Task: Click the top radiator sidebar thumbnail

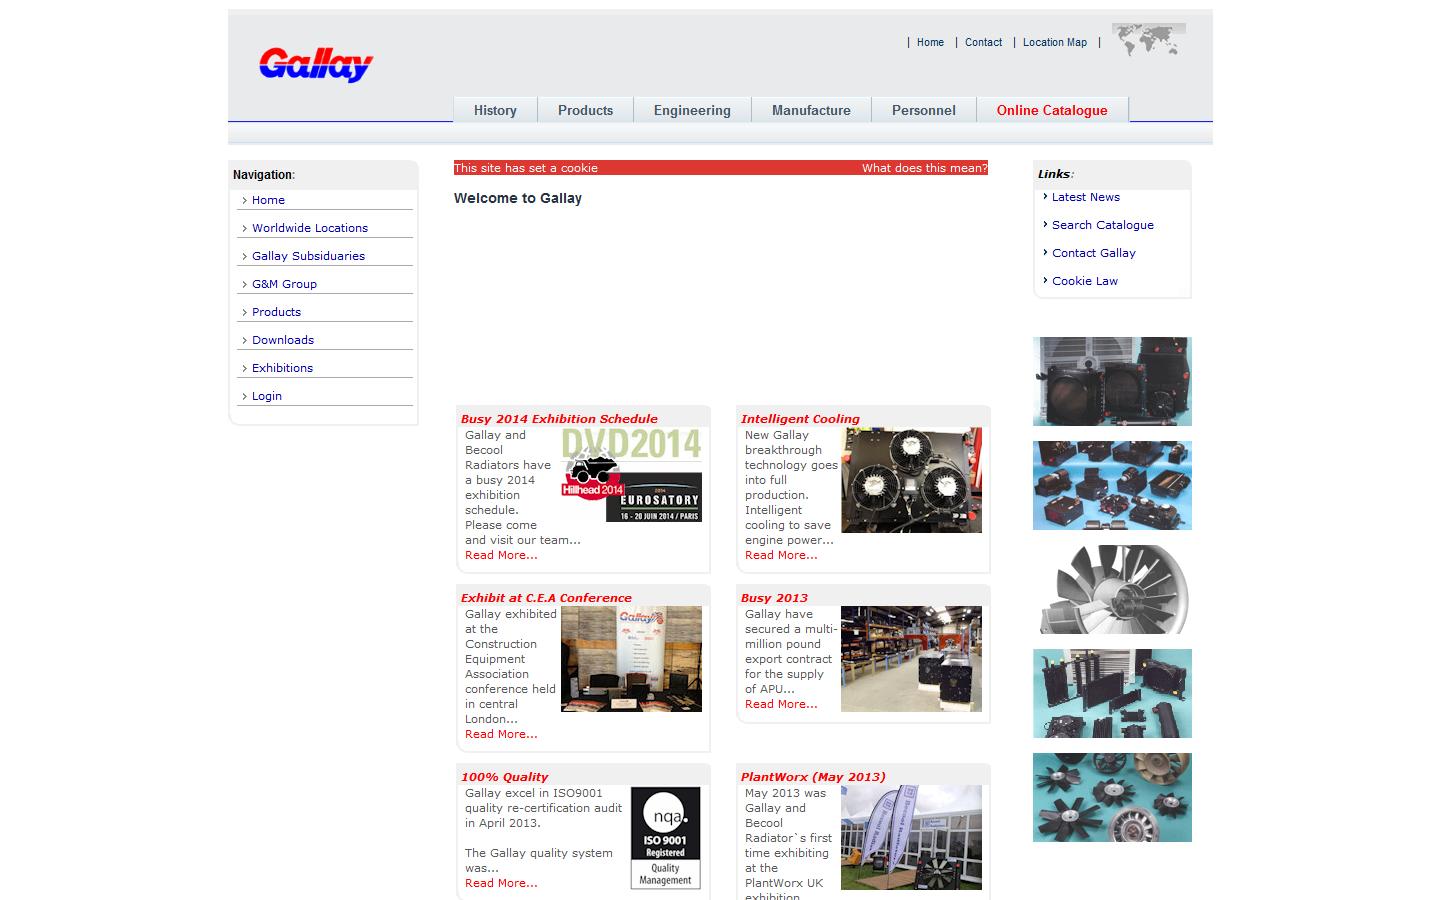Action: [x=1112, y=381]
